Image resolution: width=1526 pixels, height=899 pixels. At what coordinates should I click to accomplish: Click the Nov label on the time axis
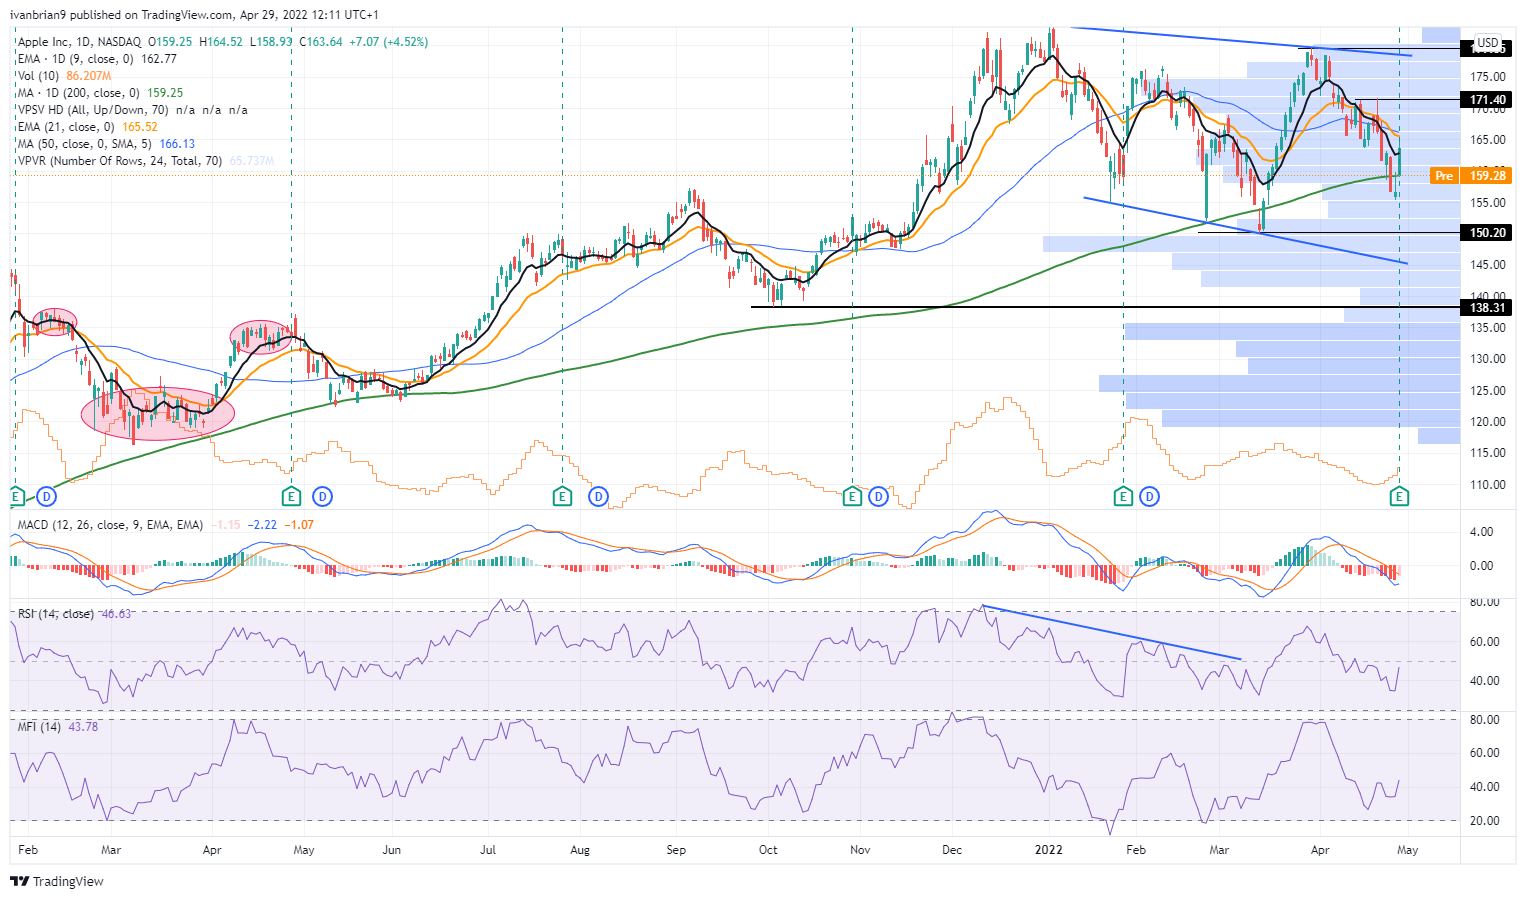860,850
